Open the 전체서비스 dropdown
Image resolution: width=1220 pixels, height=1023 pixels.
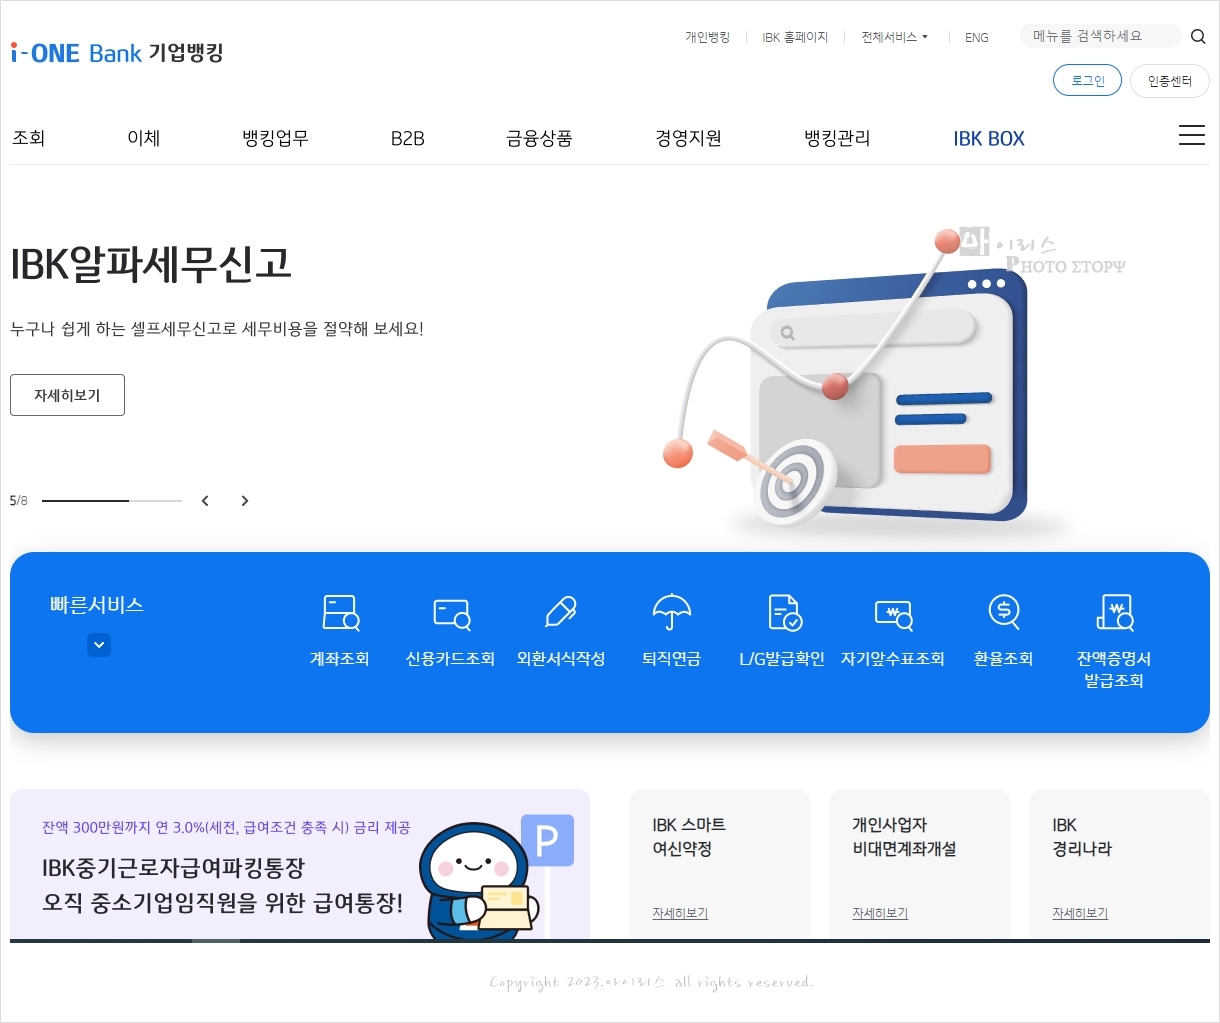tap(894, 37)
